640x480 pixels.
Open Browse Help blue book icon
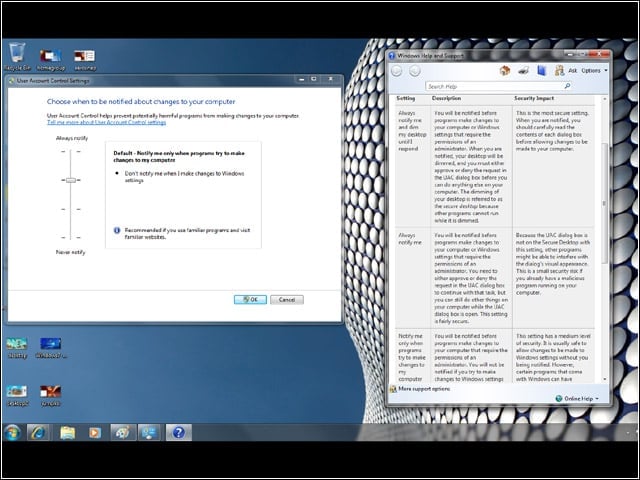tap(541, 71)
